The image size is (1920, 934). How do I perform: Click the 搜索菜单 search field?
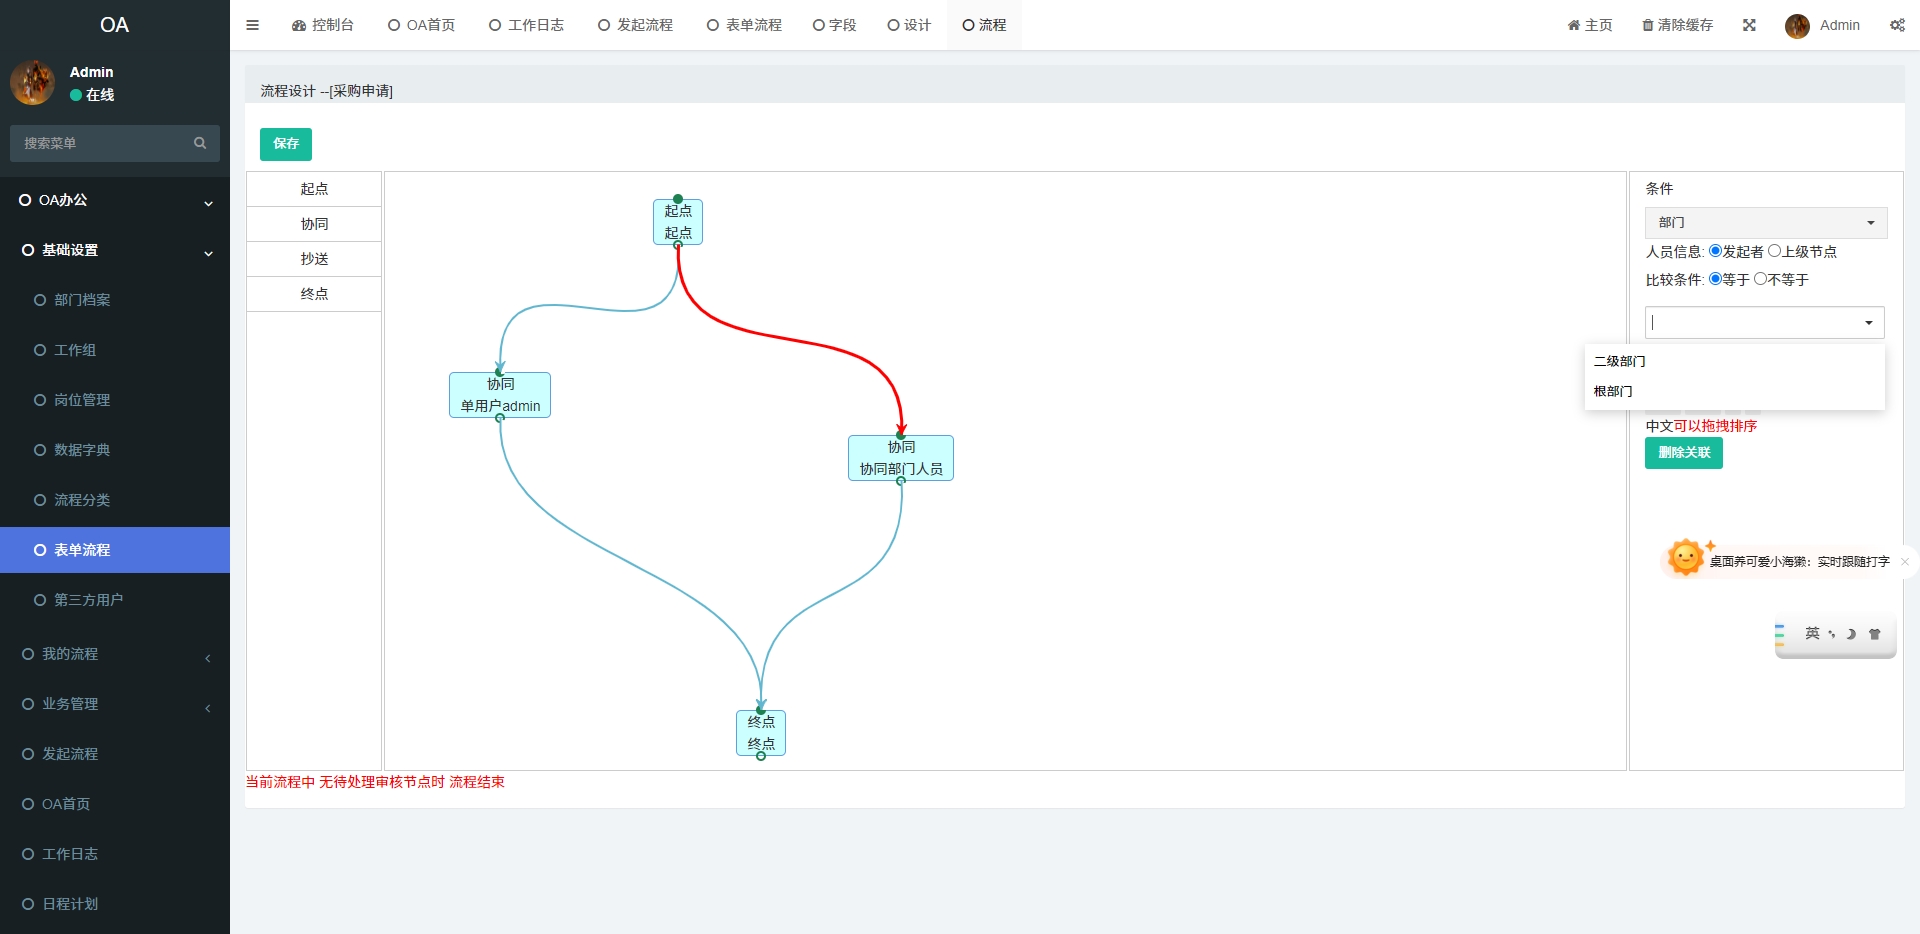100,143
